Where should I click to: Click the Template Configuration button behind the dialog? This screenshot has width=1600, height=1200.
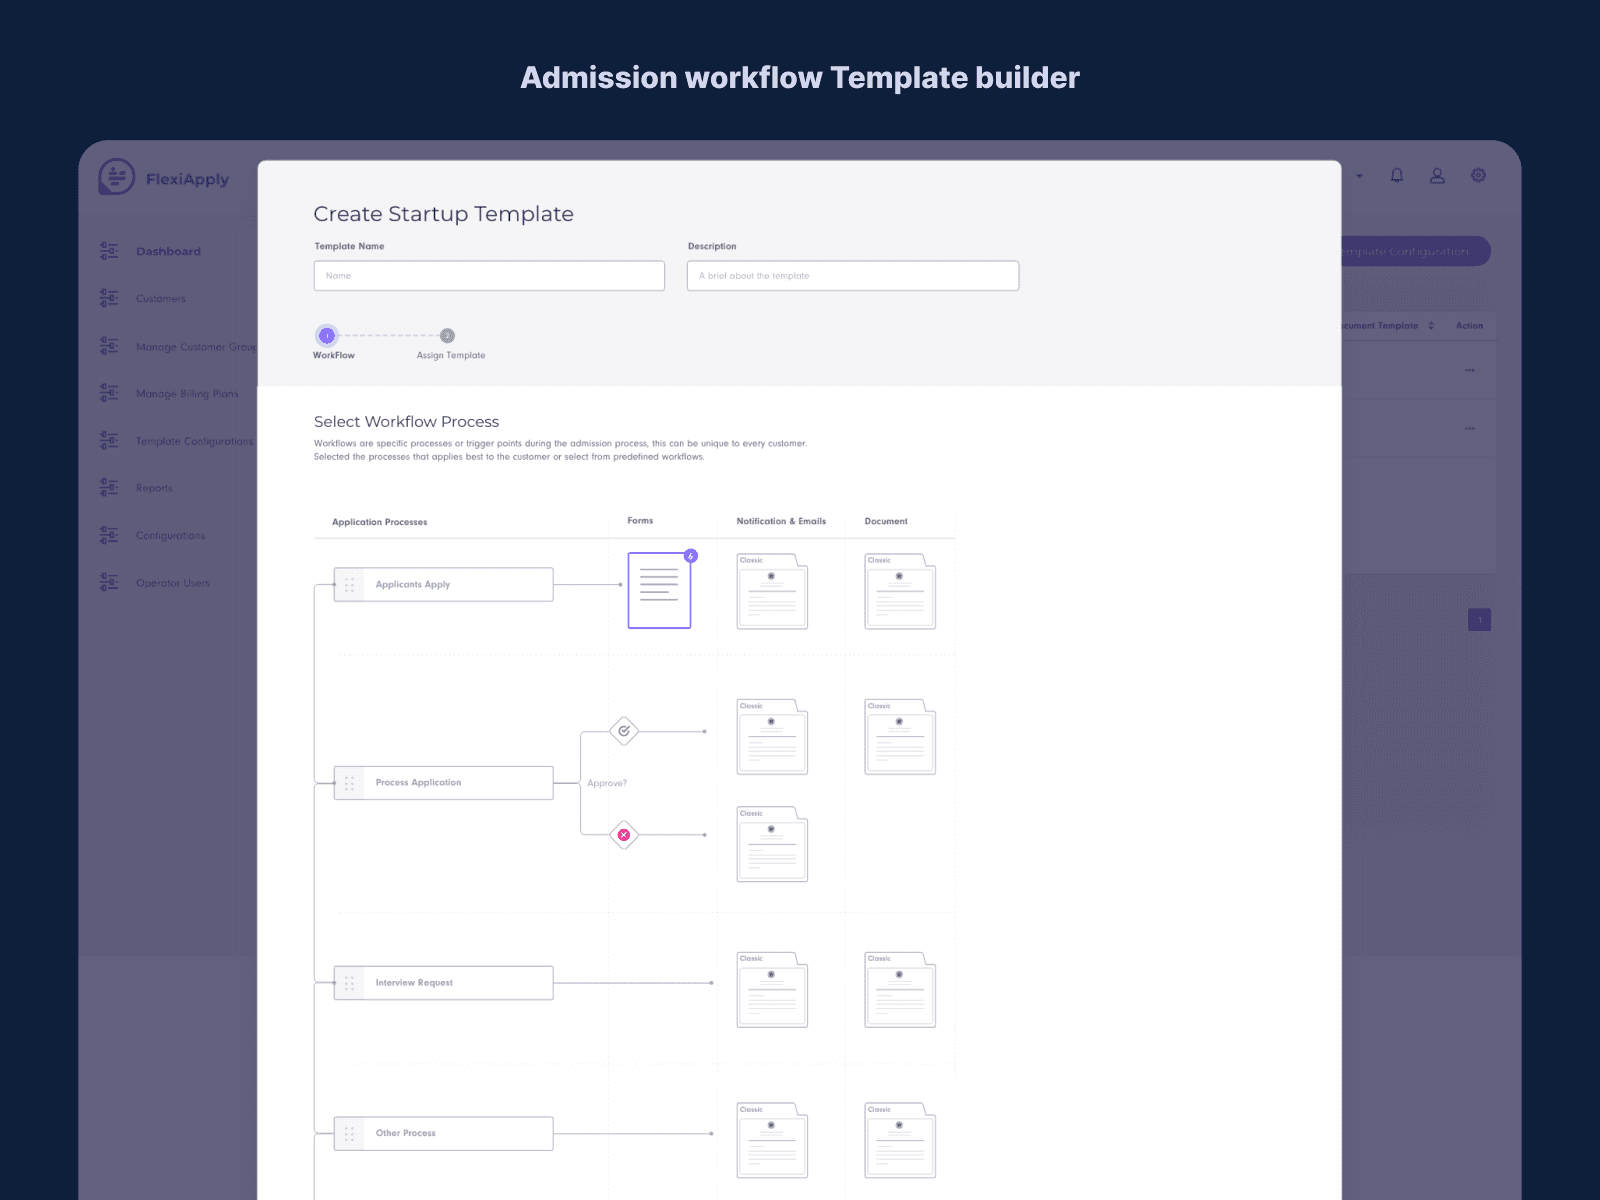click(1415, 251)
